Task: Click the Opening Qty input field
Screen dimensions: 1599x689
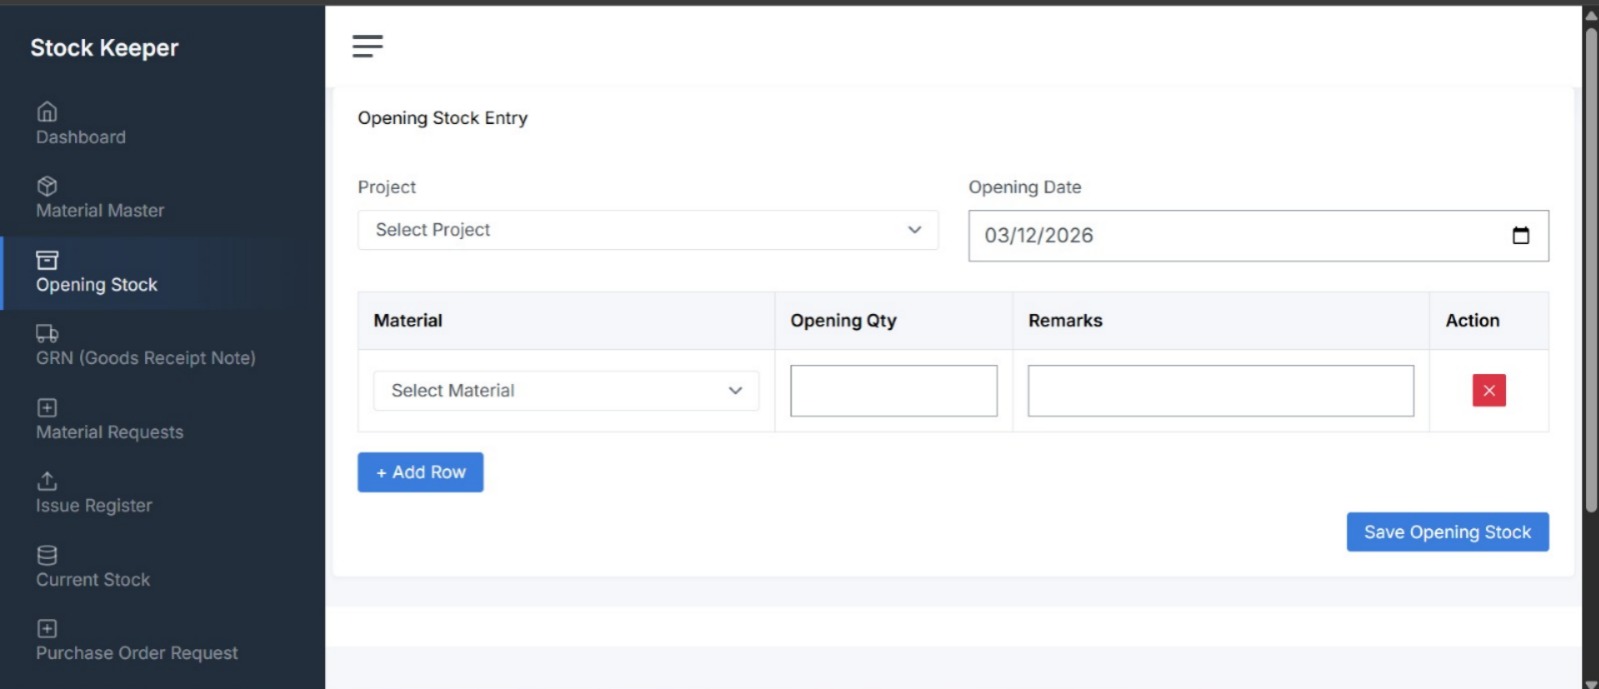Action: 893,391
